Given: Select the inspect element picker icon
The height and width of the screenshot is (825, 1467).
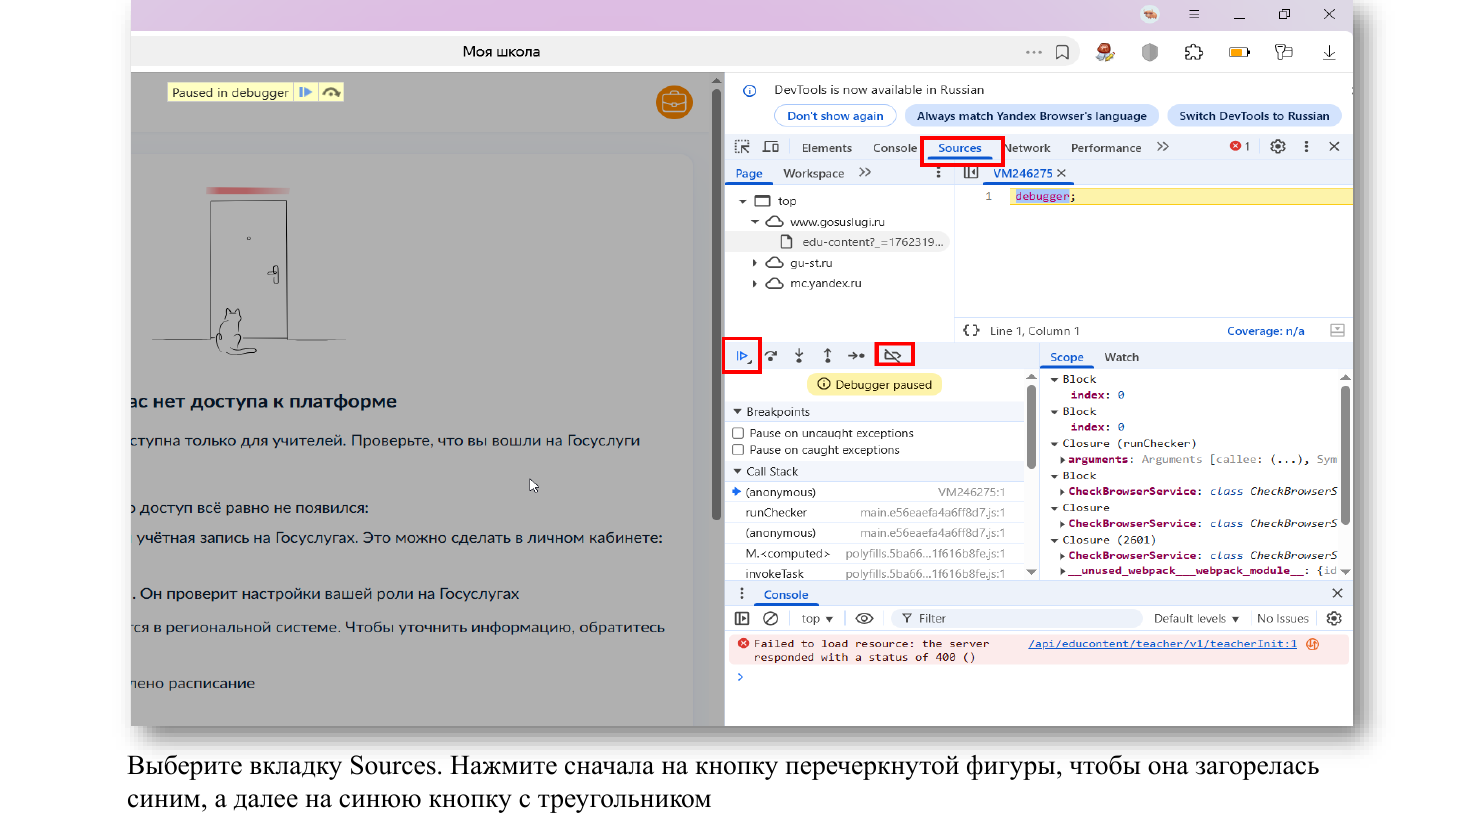Looking at the screenshot, I should [742, 147].
